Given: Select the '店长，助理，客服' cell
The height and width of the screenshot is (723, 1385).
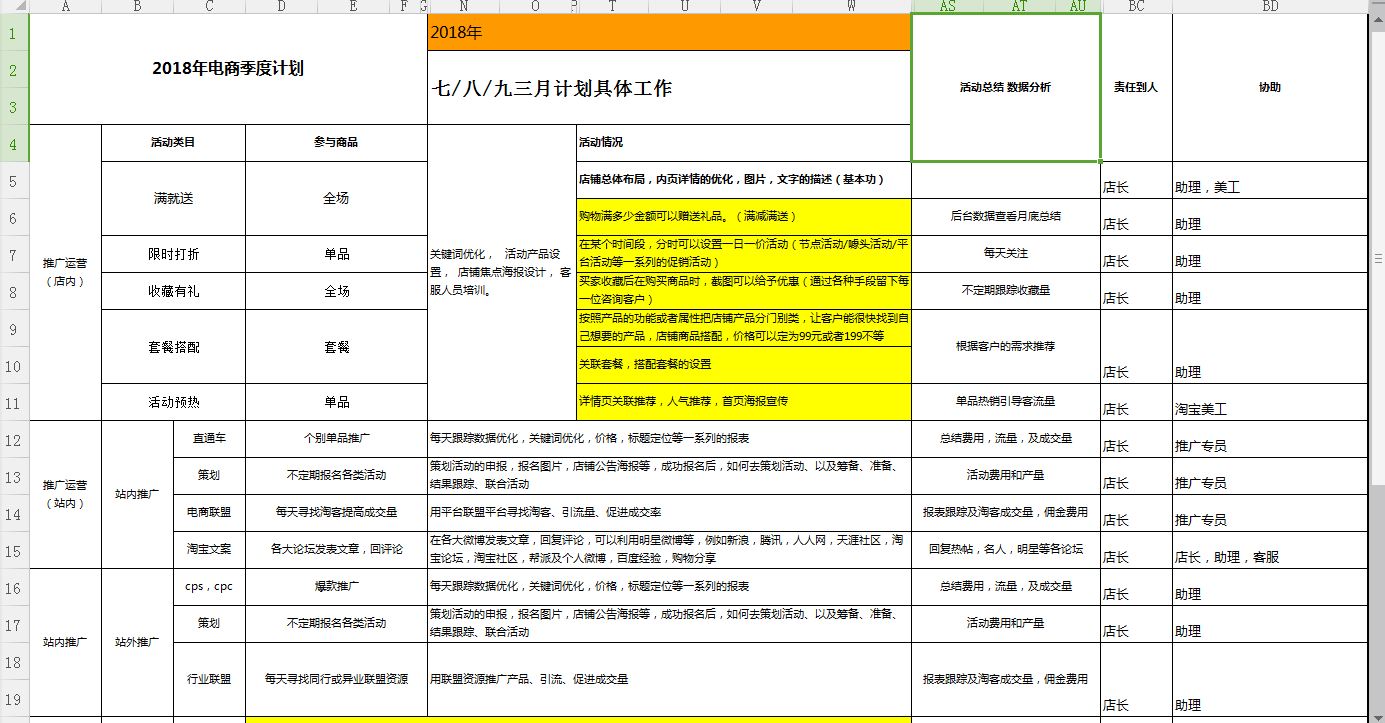Looking at the screenshot, I should tap(1269, 550).
